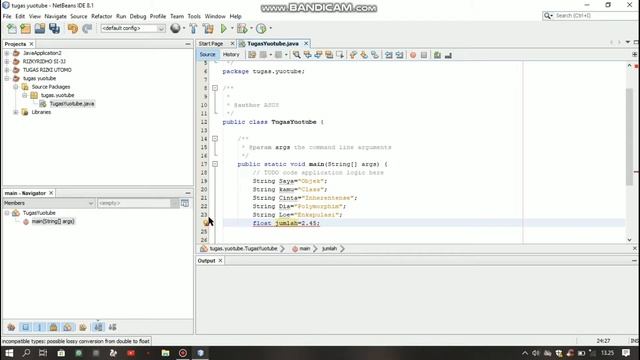Collapse the main method fold at line 17

[215, 164]
